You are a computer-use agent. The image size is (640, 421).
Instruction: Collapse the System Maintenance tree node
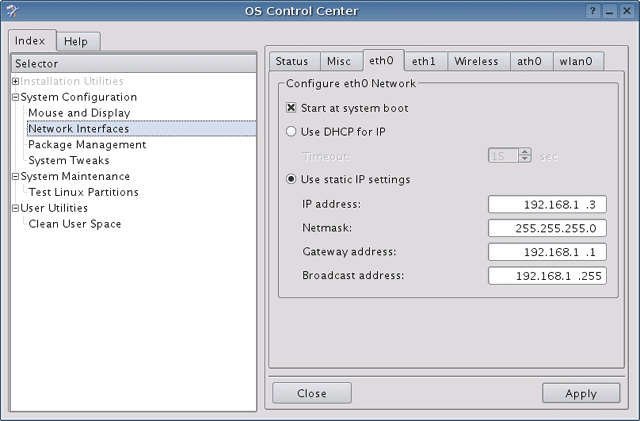pyautogui.click(x=16, y=176)
